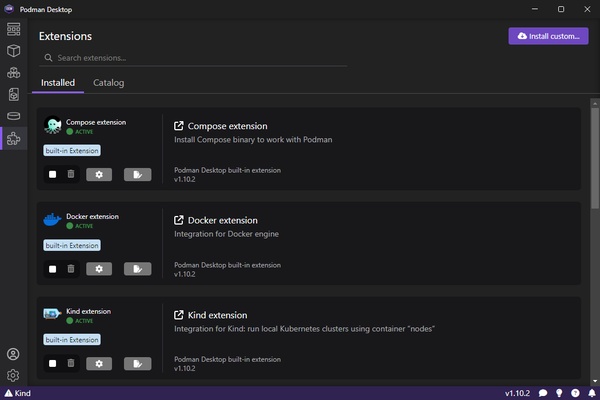The height and width of the screenshot is (400, 600).
Task: Open Kind extension settings gear
Action: point(99,364)
